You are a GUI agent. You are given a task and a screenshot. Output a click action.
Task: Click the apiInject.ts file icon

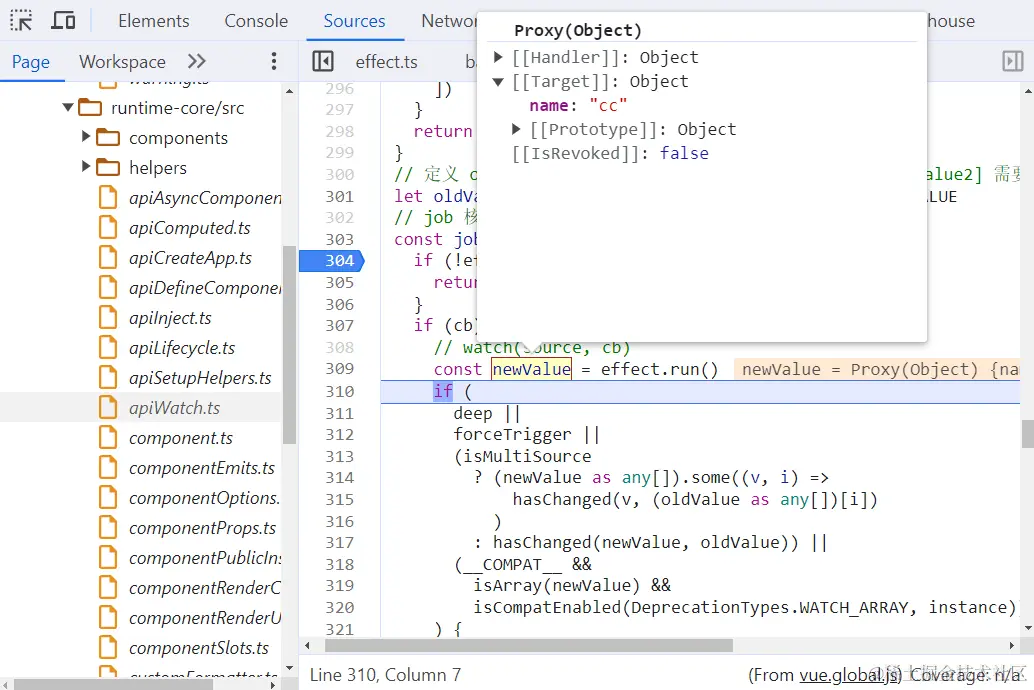tap(107, 317)
